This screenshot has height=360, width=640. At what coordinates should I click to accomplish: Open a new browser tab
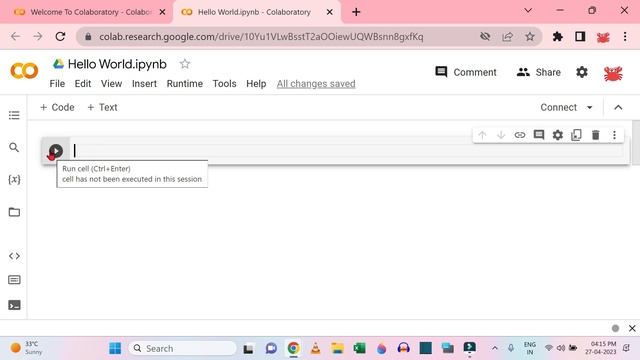(x=356, y=12)
